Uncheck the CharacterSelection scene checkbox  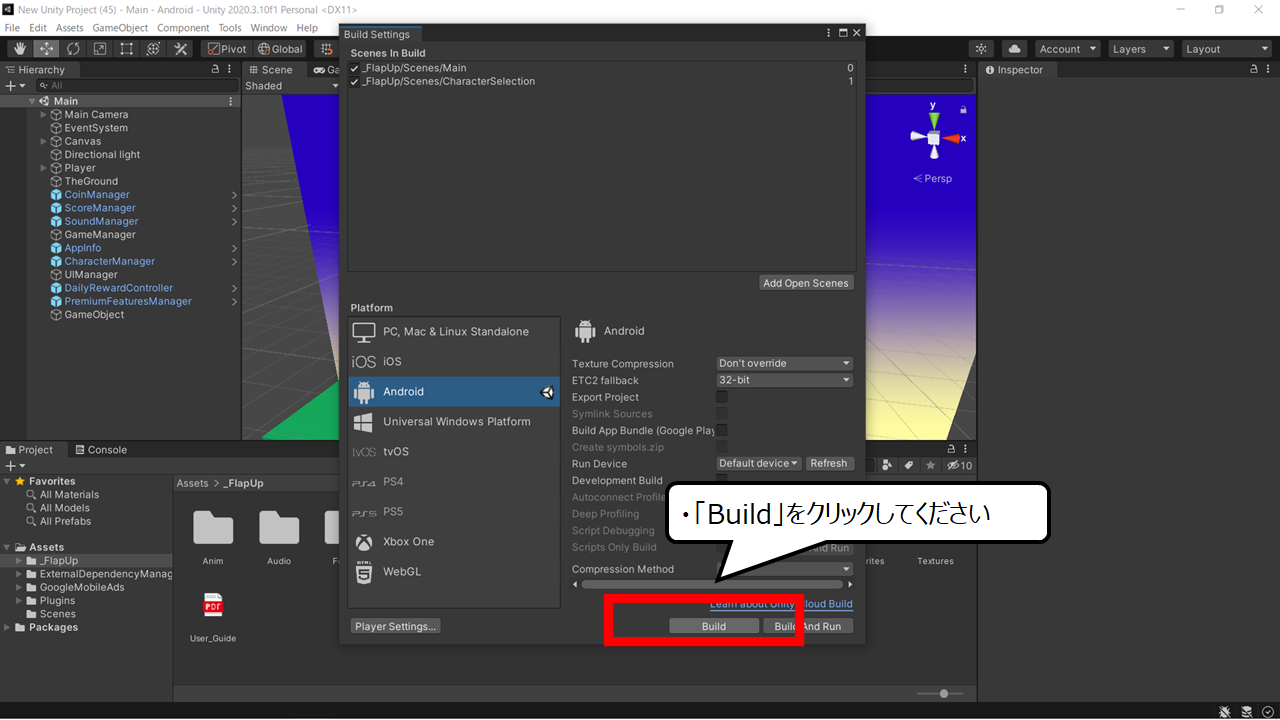(x=355, y=81)
